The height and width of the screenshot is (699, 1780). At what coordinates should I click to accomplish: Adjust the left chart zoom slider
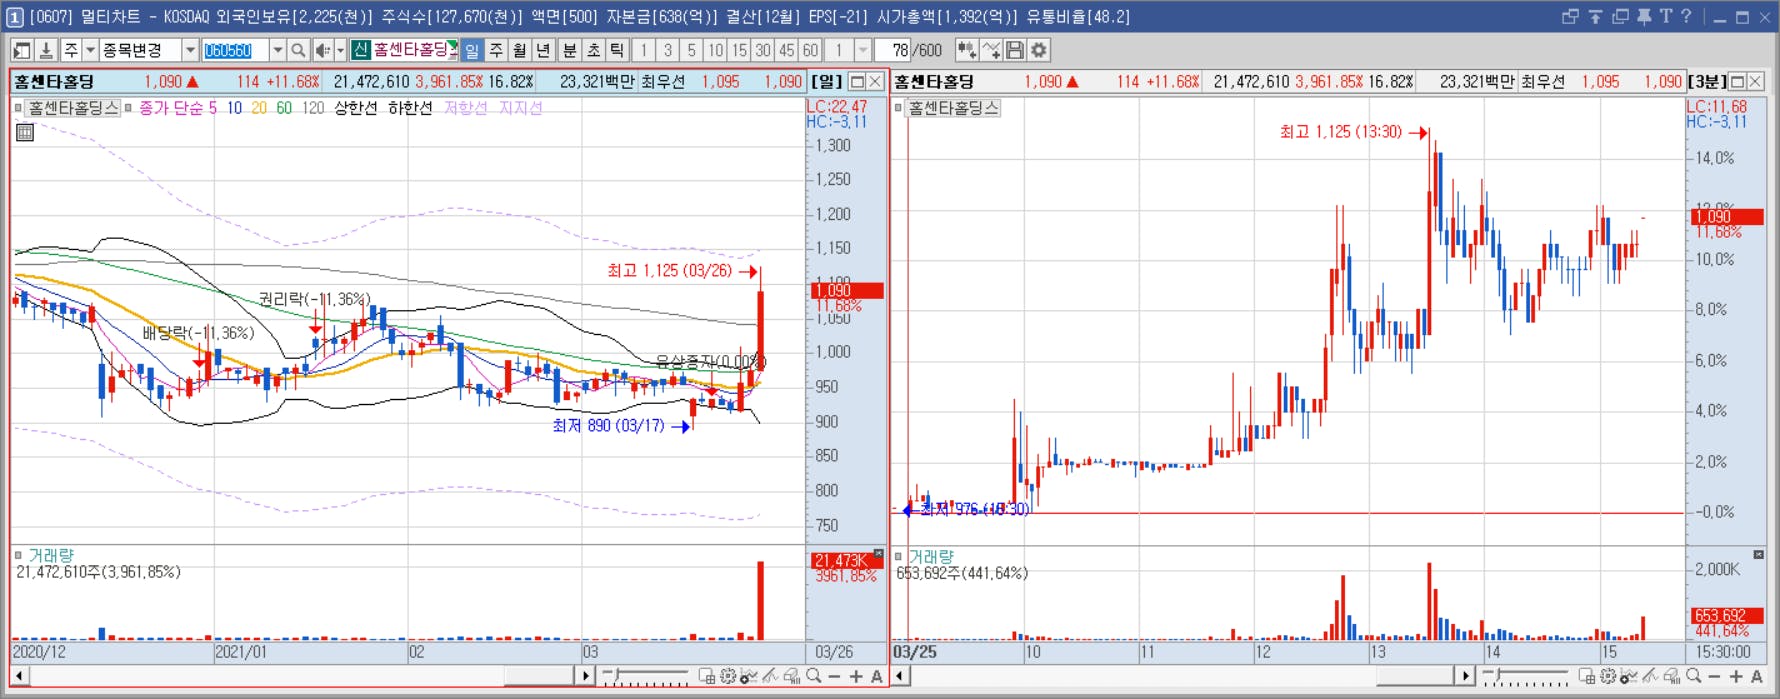pos(646,677)
